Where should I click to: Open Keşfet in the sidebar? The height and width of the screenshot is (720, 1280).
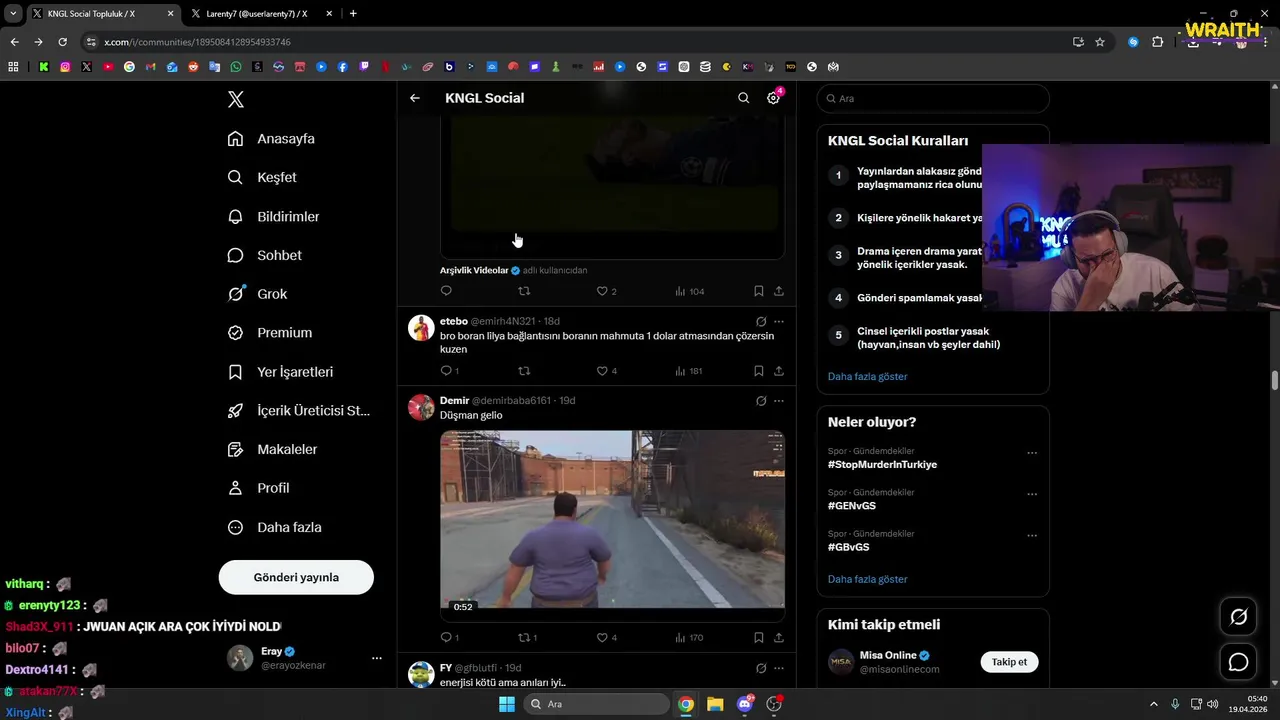262,177
